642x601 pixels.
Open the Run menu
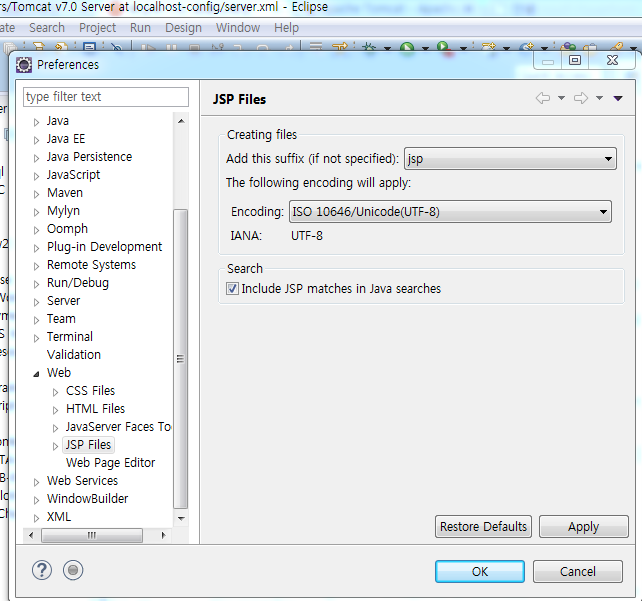[x=140, y=28]
